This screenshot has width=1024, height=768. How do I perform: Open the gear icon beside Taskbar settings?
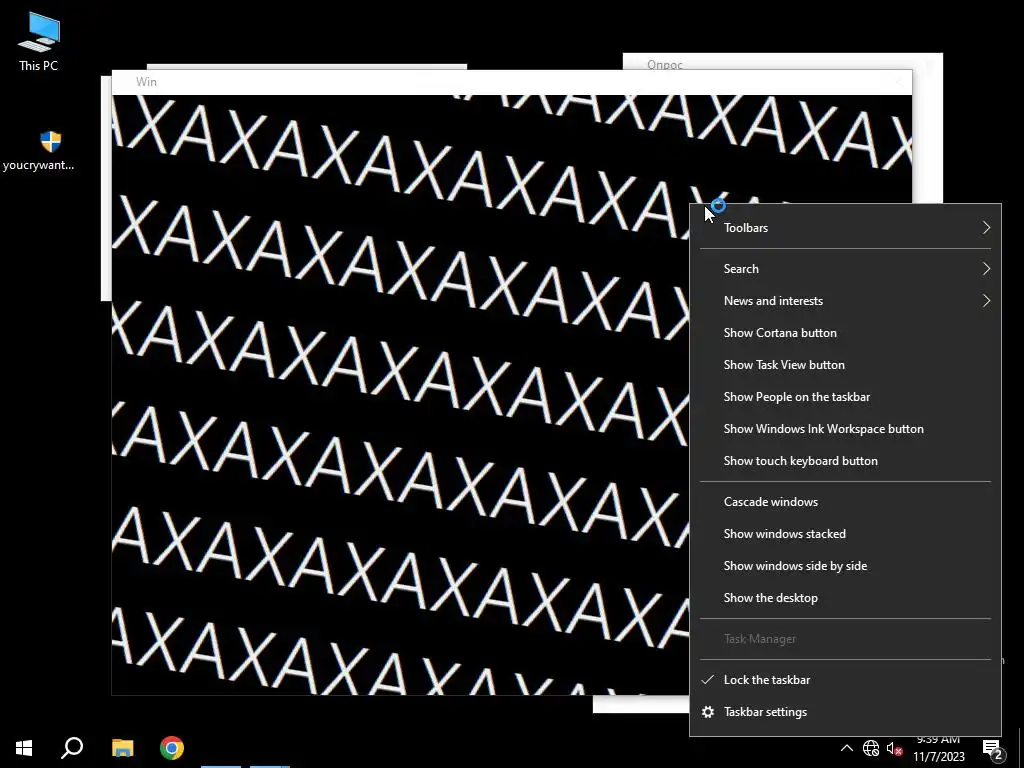tap(708, 712)
